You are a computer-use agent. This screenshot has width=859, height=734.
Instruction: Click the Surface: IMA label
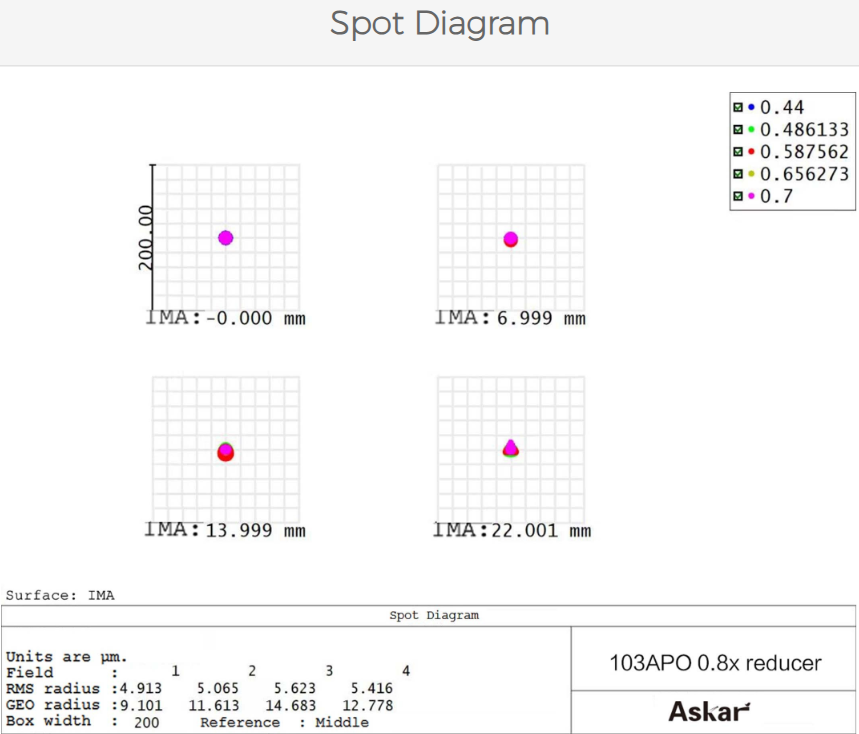(60, 595)
